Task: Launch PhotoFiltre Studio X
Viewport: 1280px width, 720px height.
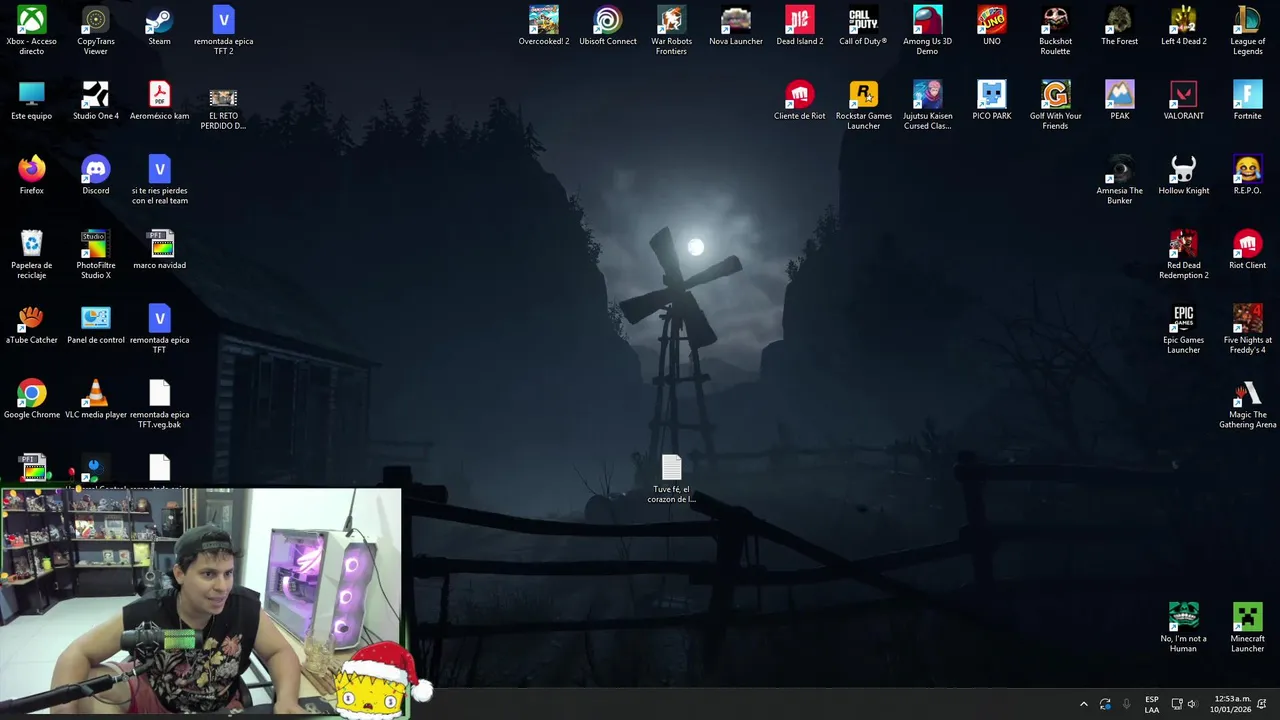Action: (x=96, y=244)
